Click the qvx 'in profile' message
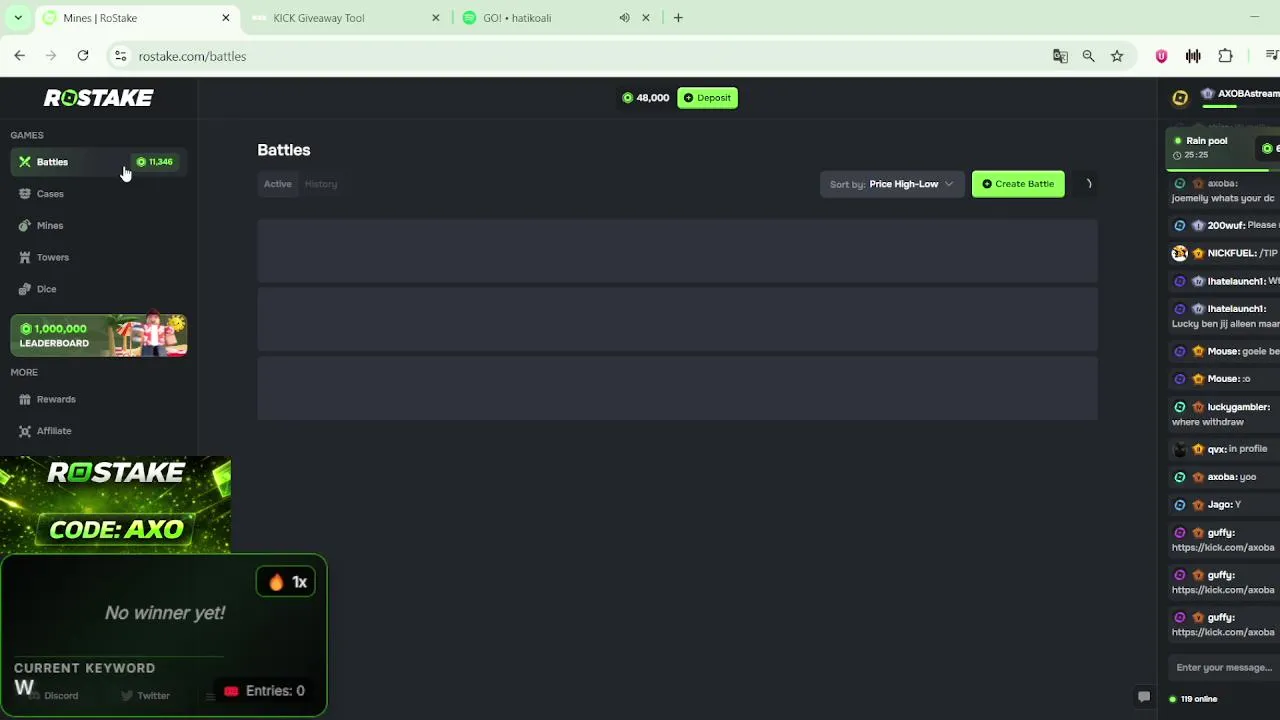The image size is (1280, 720). coord(1222,449)
